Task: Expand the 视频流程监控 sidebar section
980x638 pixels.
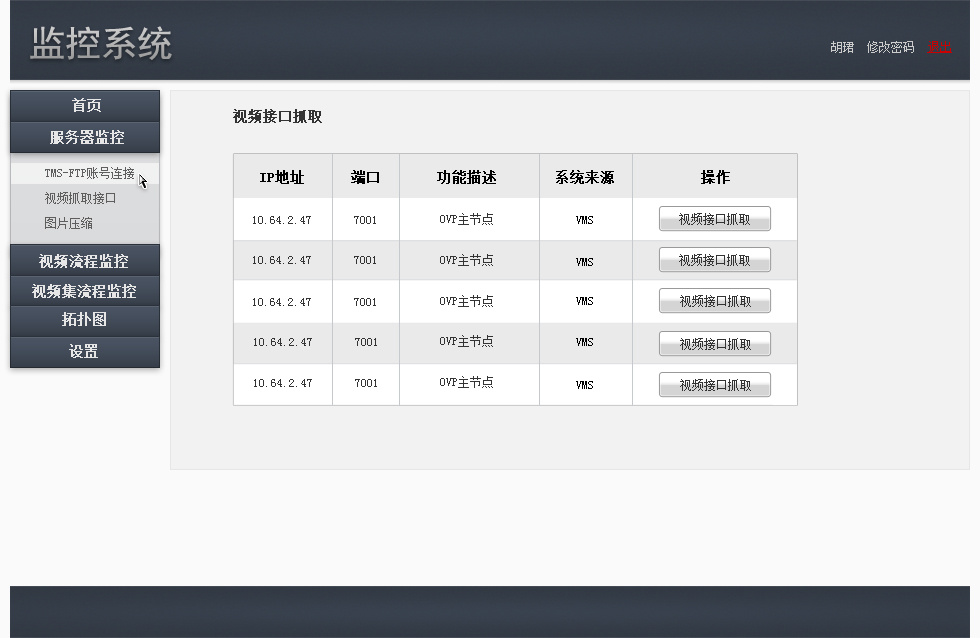Action: (x=85, y=261)
